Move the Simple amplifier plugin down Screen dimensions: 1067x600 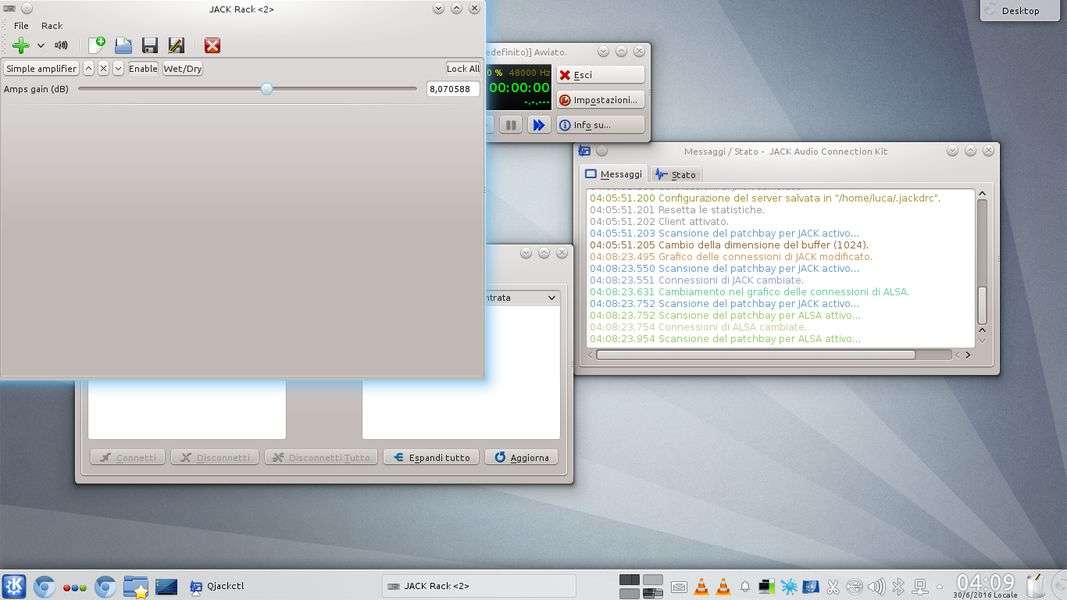(x=118, y=69)
